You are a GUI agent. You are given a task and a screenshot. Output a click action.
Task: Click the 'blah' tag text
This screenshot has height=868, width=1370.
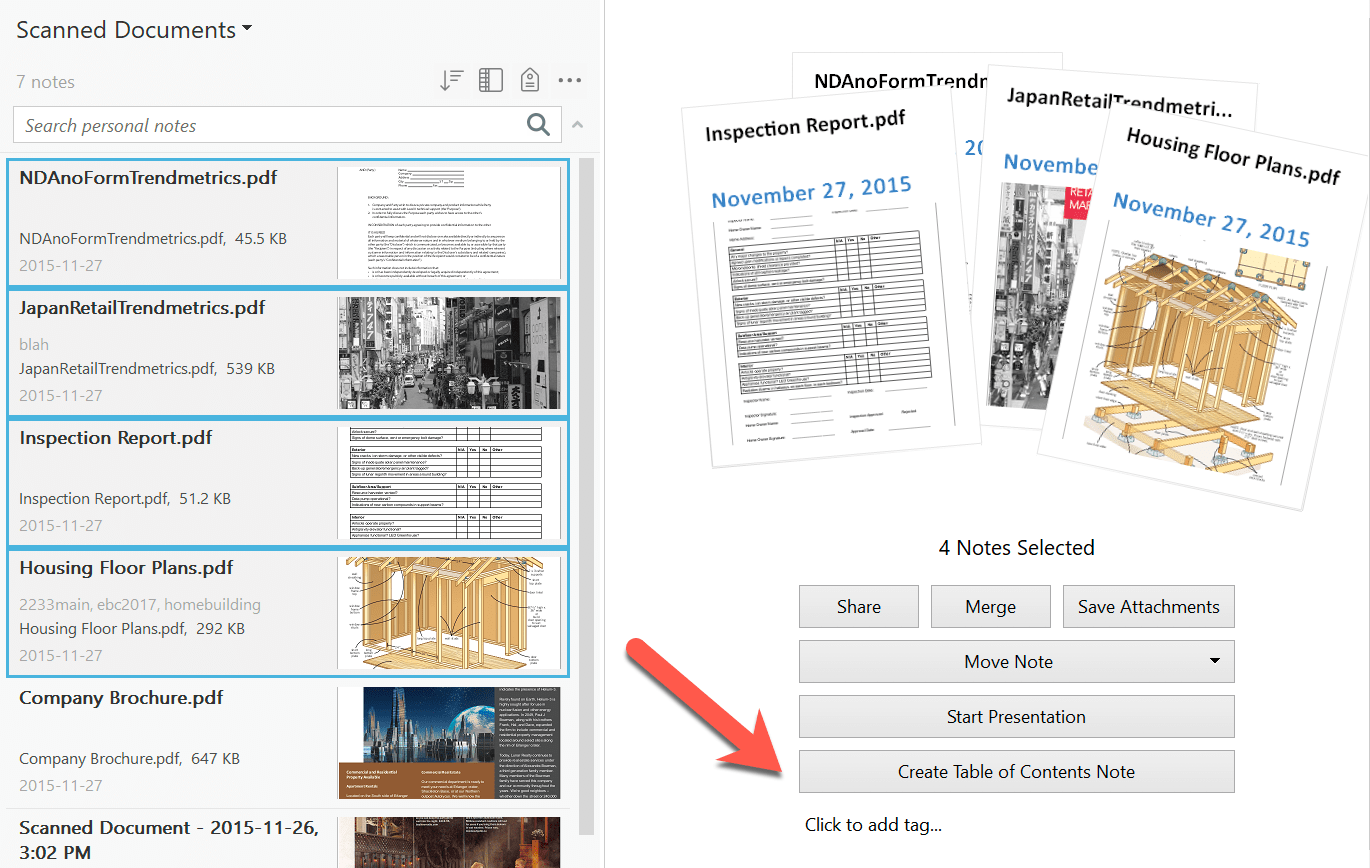pos(34,344)
